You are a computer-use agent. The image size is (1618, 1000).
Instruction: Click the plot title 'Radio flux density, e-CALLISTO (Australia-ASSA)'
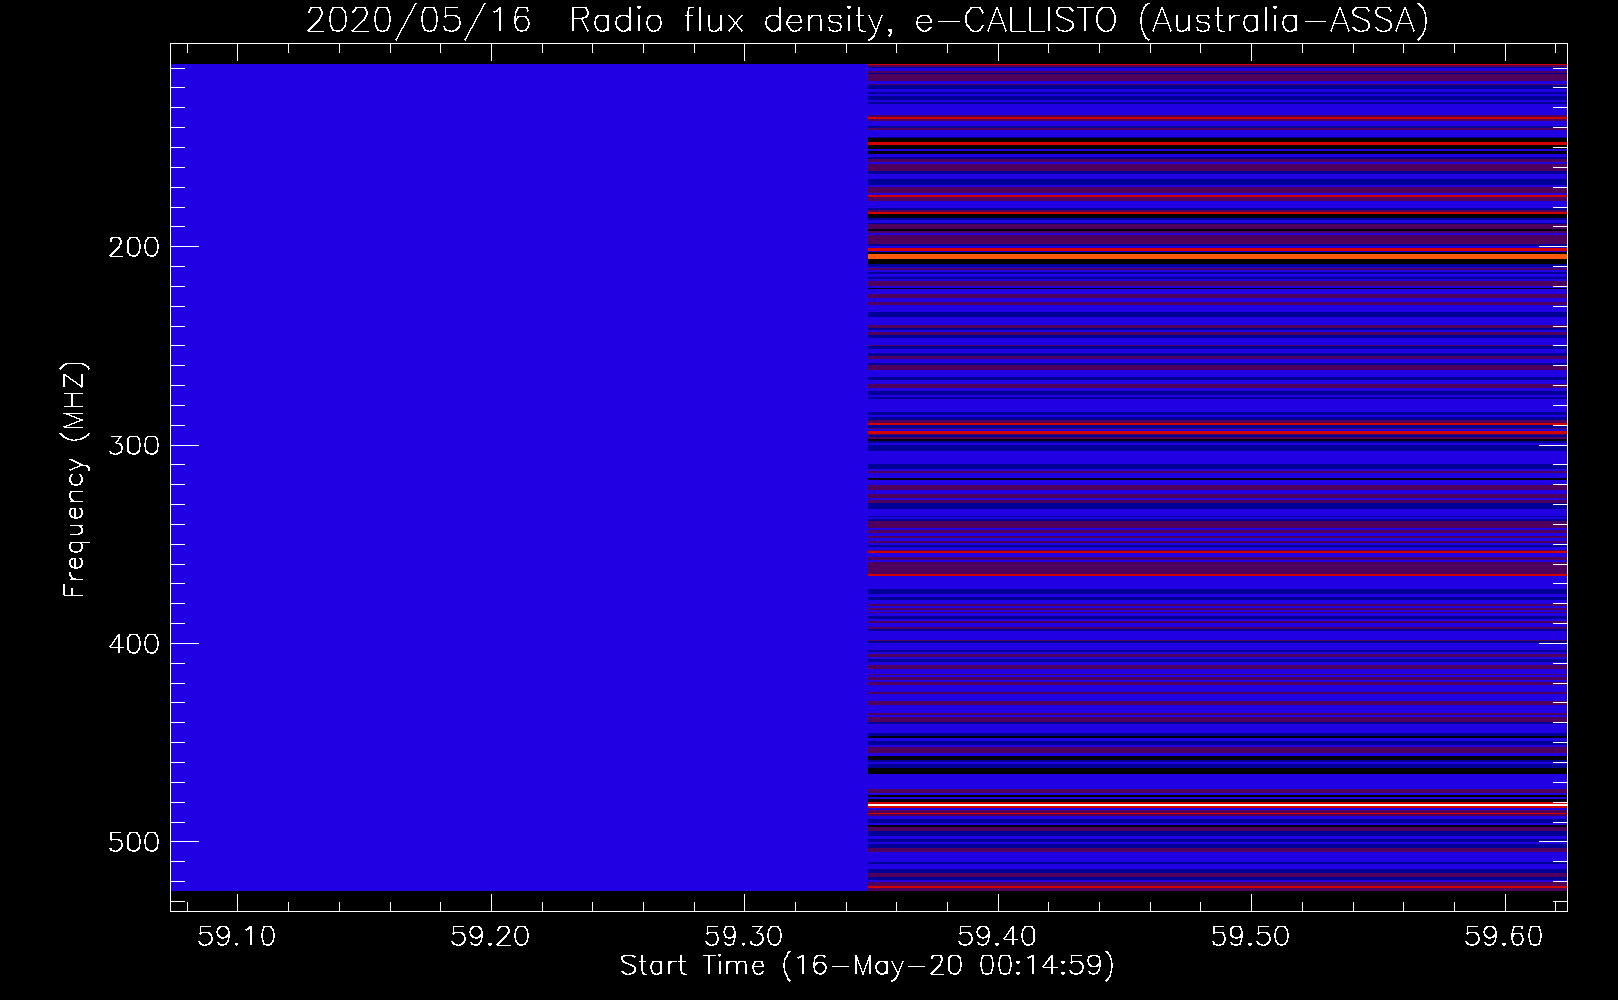pos(999,20)
